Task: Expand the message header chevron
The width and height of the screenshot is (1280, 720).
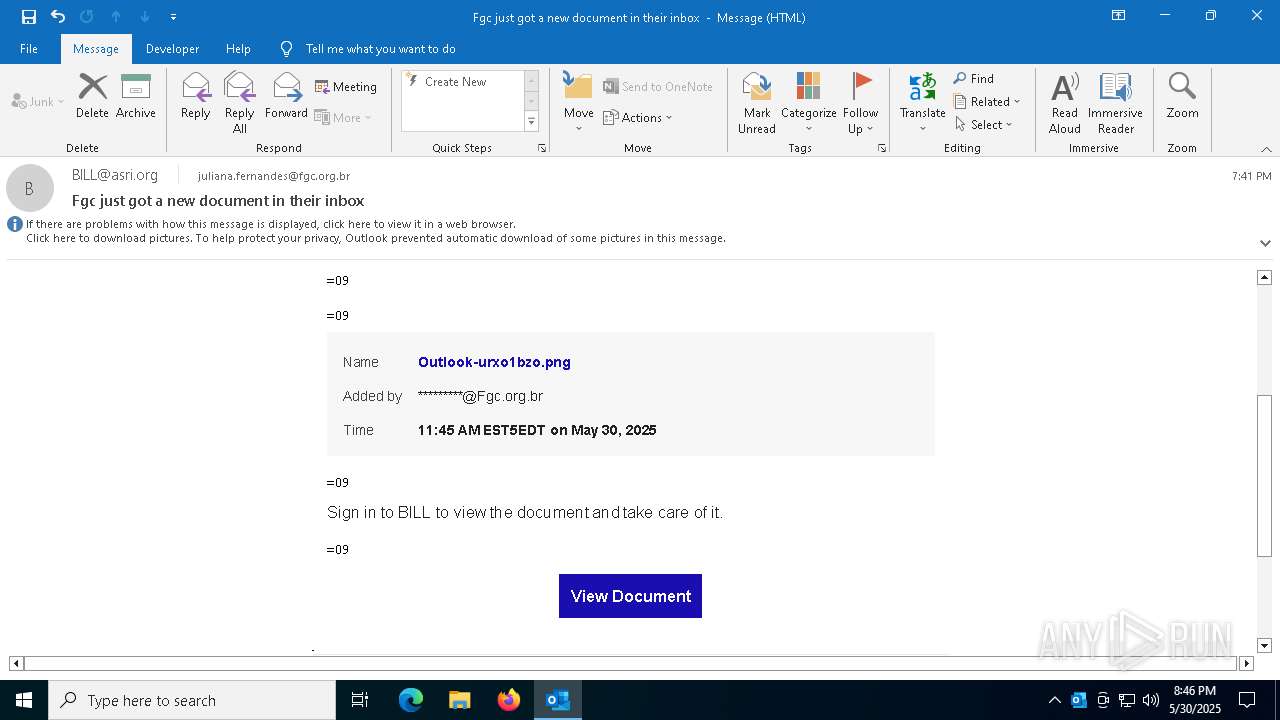Action: (1265, 243)
